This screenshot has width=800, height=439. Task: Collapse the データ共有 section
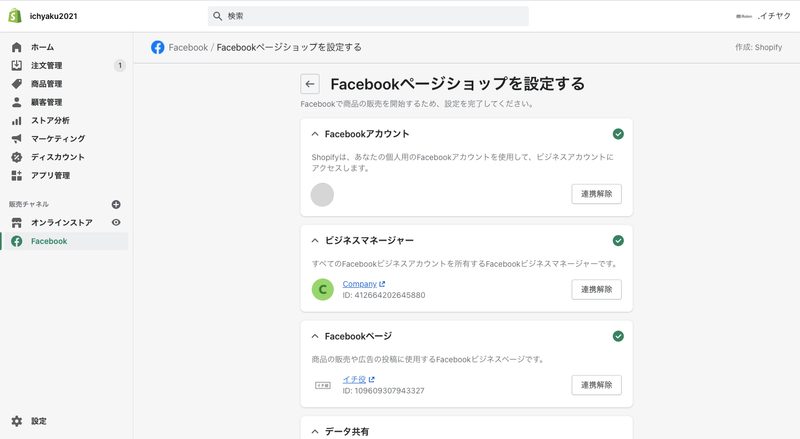pyautogui.click(x=315, y=431)
